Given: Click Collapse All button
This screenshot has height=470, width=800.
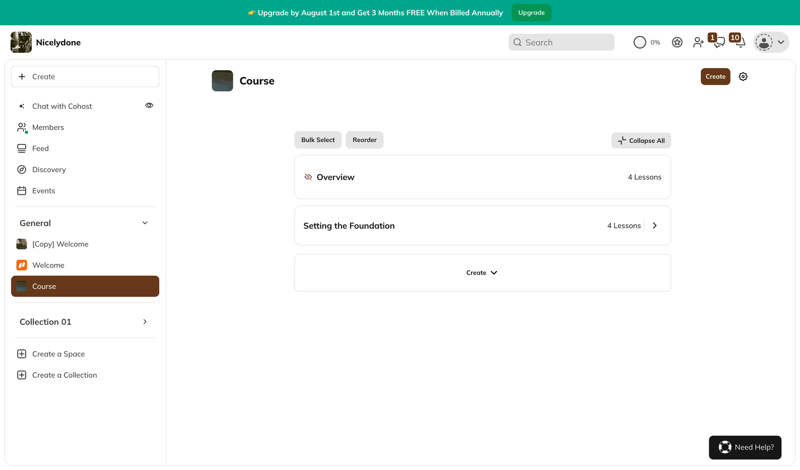Looking at the screenshot, I should (x=641, y=140).
